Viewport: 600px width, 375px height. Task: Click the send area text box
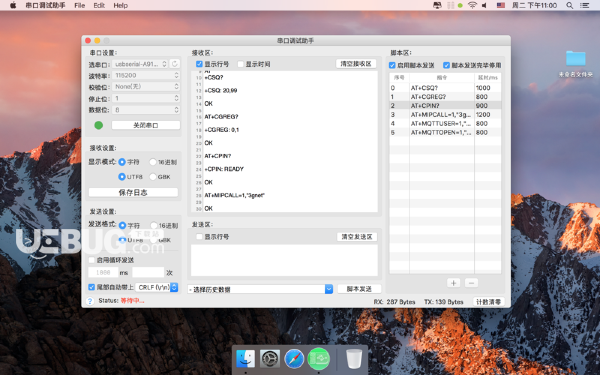284,260
